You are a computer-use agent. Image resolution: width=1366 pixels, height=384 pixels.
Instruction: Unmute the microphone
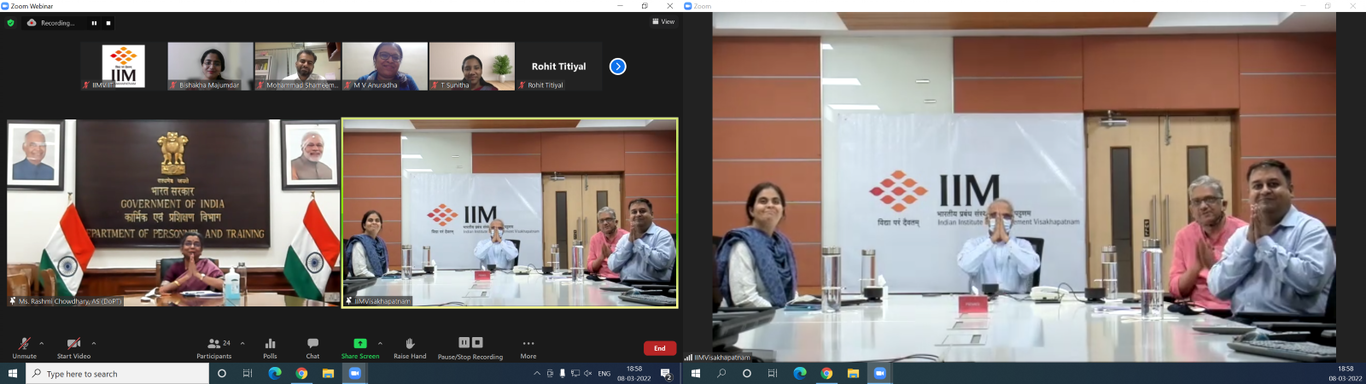click(x=24, y=347)
